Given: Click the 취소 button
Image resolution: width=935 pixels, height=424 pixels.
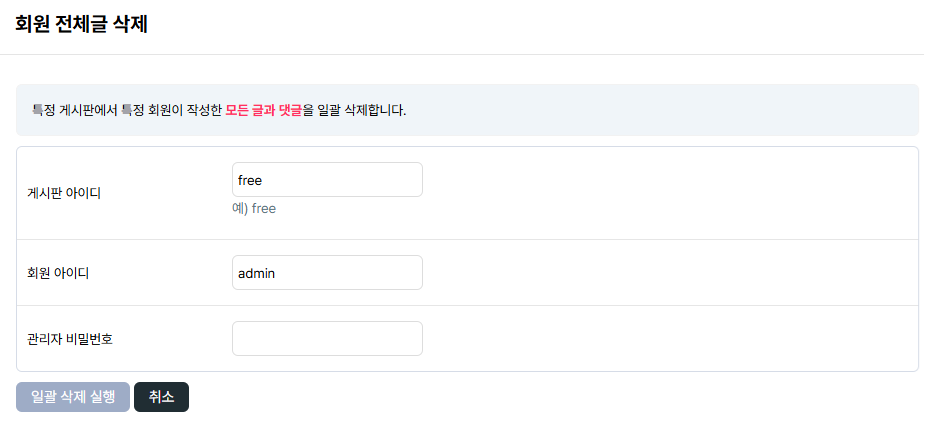Looking at the screenshot, I should (161, 397).
